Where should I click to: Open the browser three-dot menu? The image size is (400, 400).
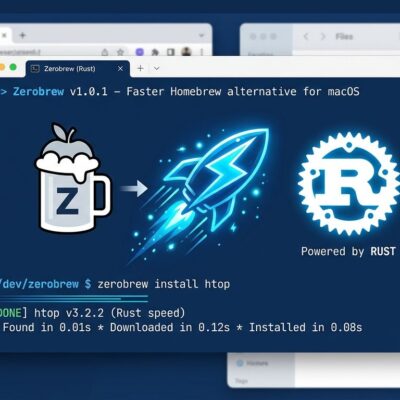[202, 52]
